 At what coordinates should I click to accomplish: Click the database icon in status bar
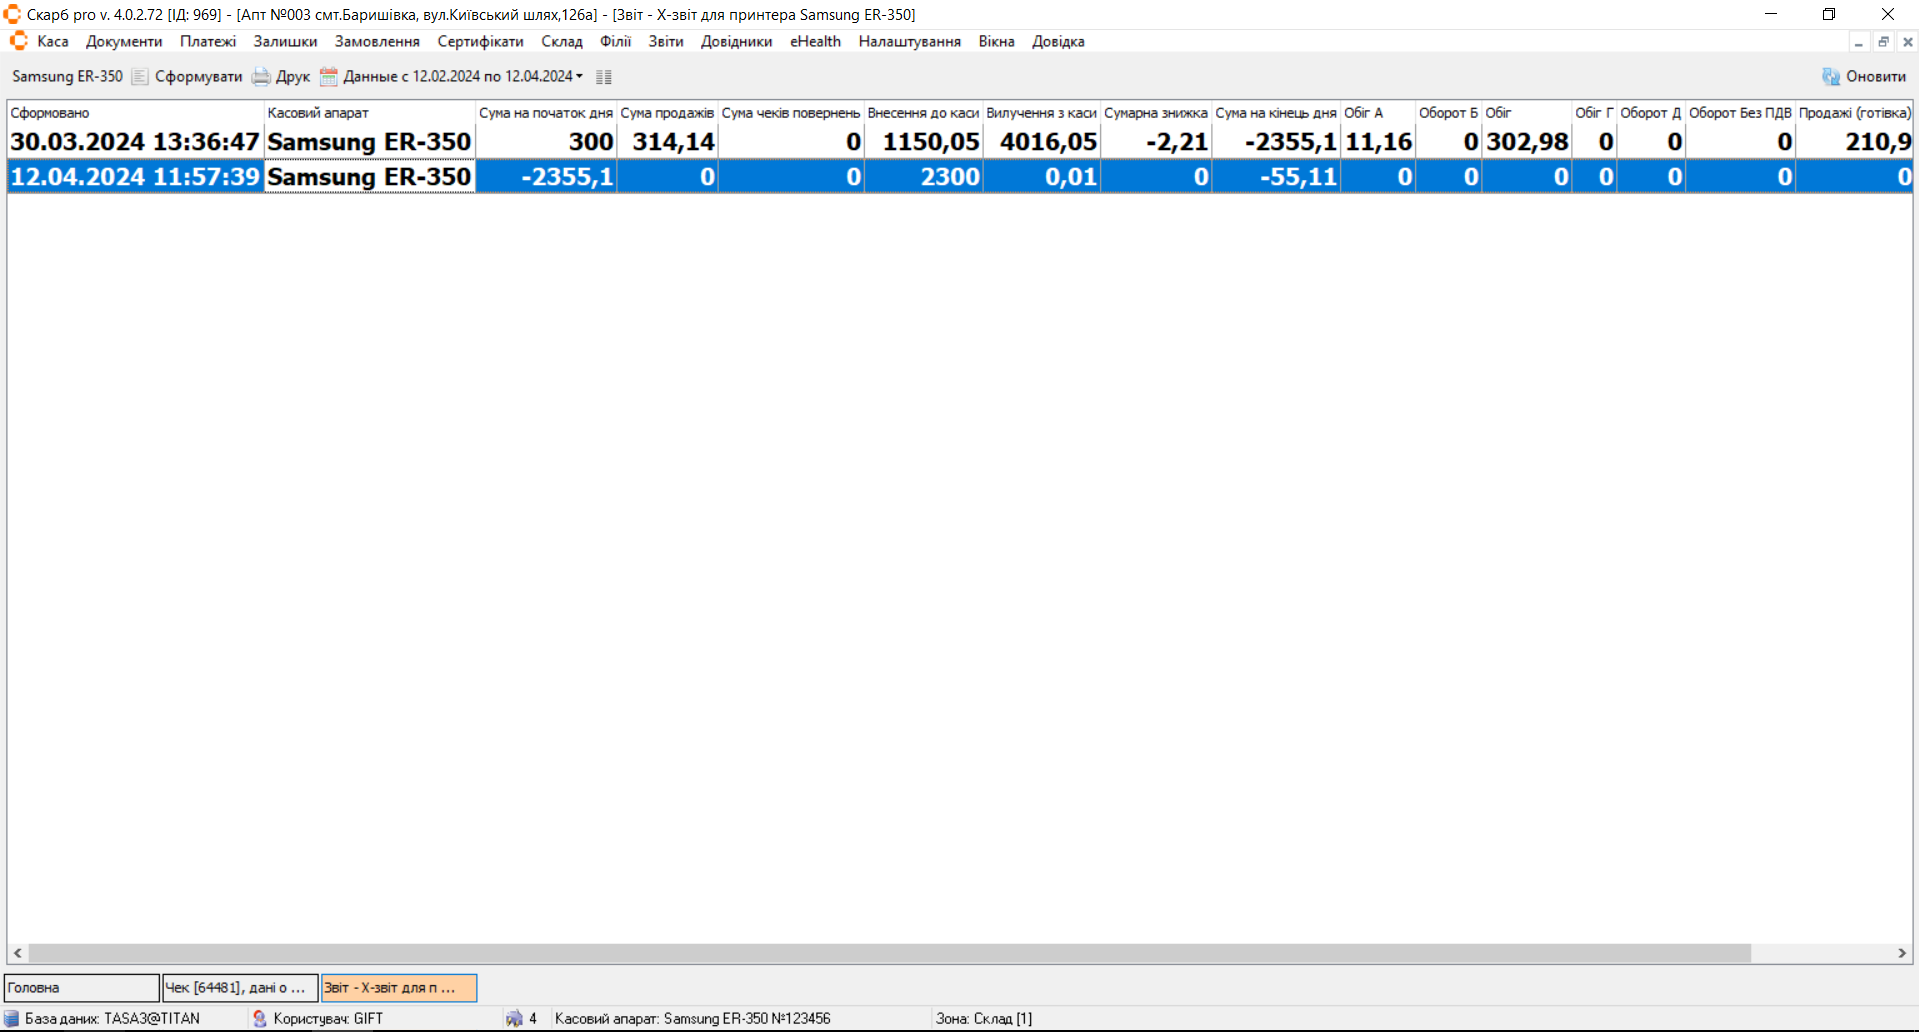click(12, 1018)
